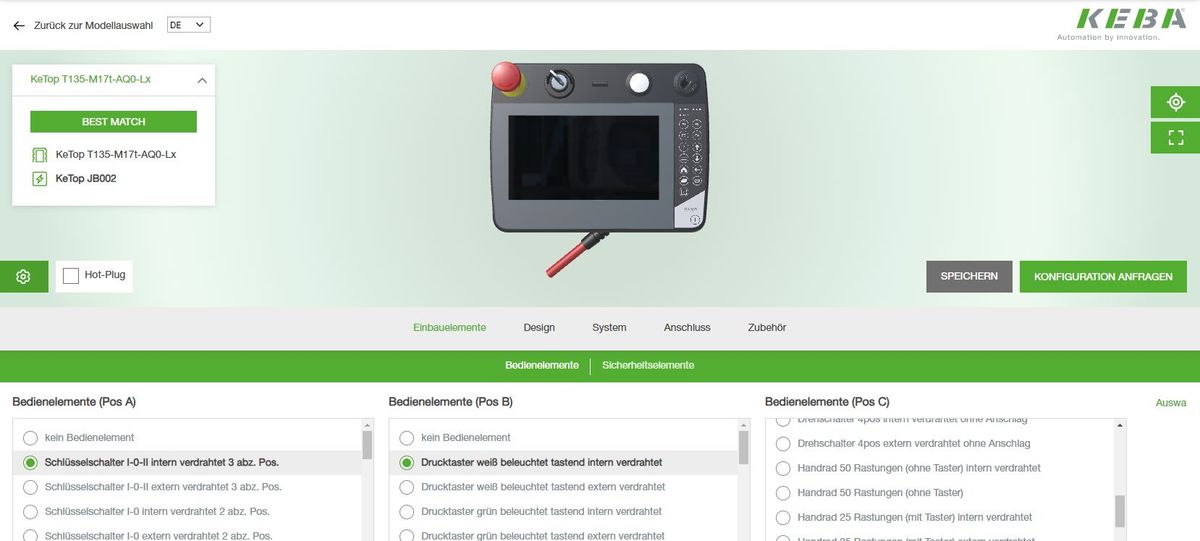This screenshot has height=541, width=1200.
Task: Click the KeTop T135-M17t-AQ0-Lx list entry
Action: point(116,155)
